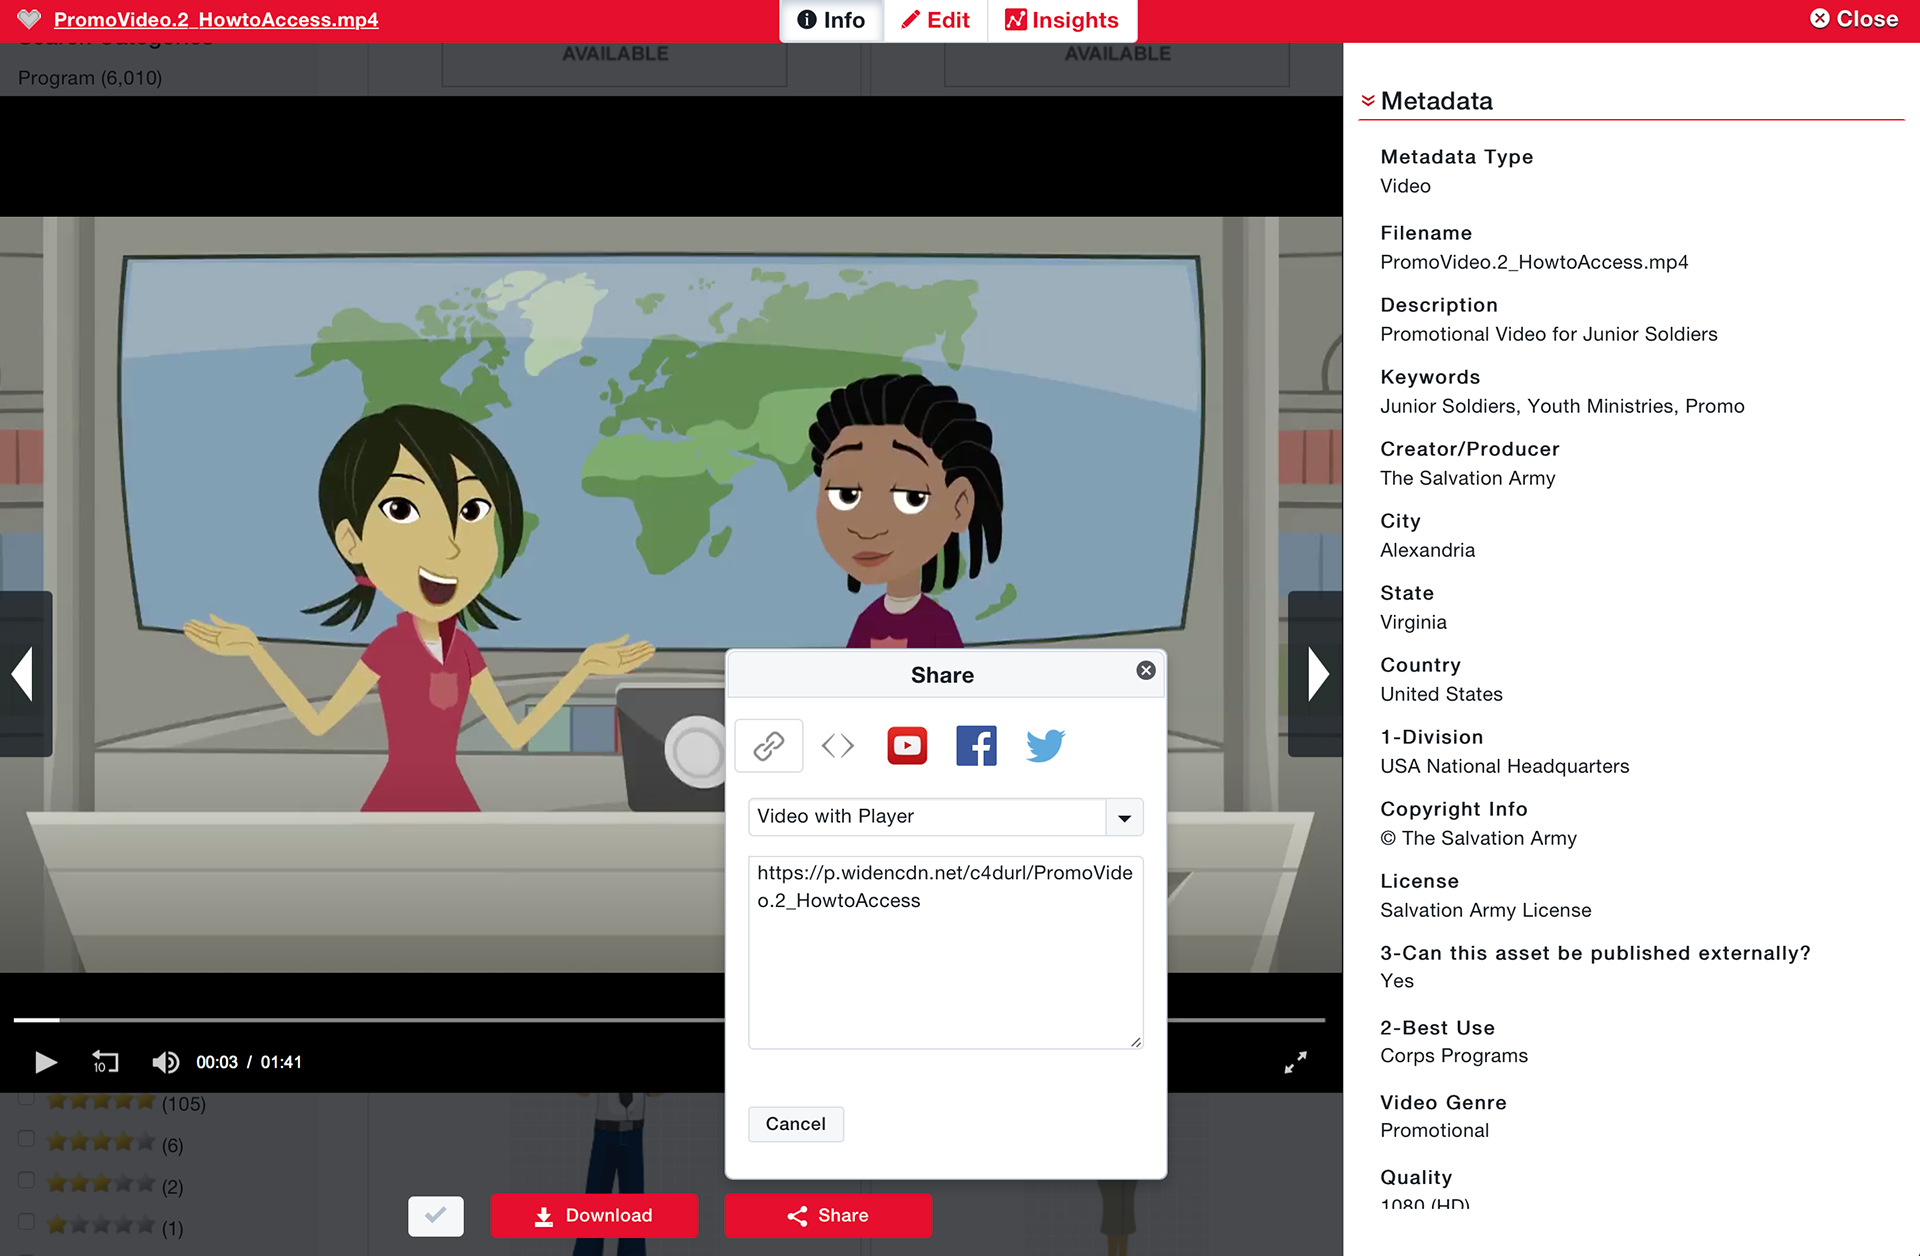Screen dimensions: 1920x1256
Task: Download the video asset
Action: pos(594,1216)
